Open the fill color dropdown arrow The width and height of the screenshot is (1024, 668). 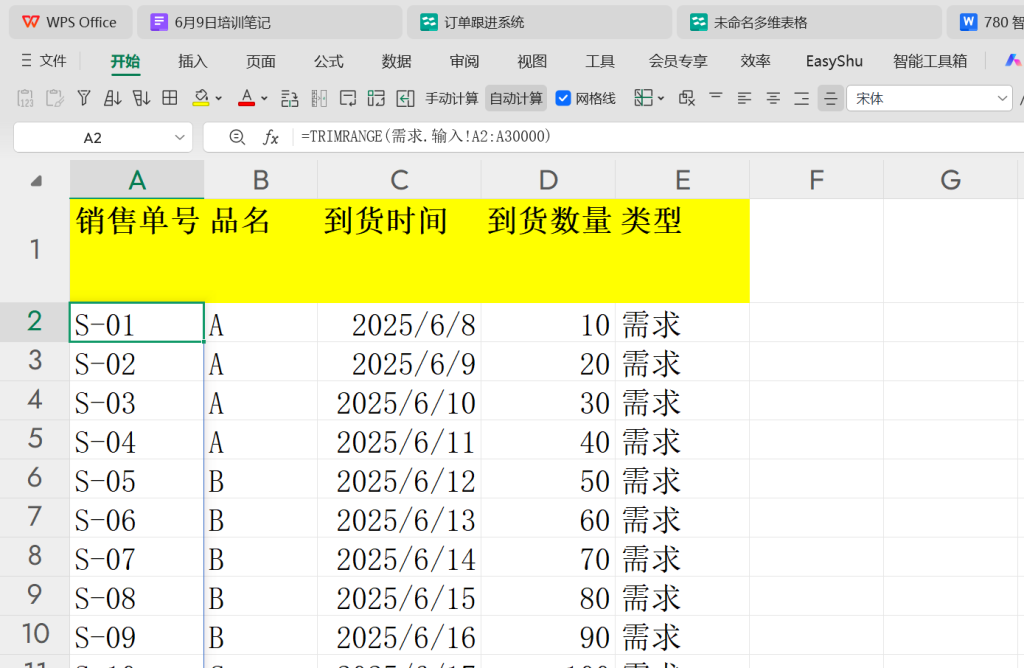point(219,99)
